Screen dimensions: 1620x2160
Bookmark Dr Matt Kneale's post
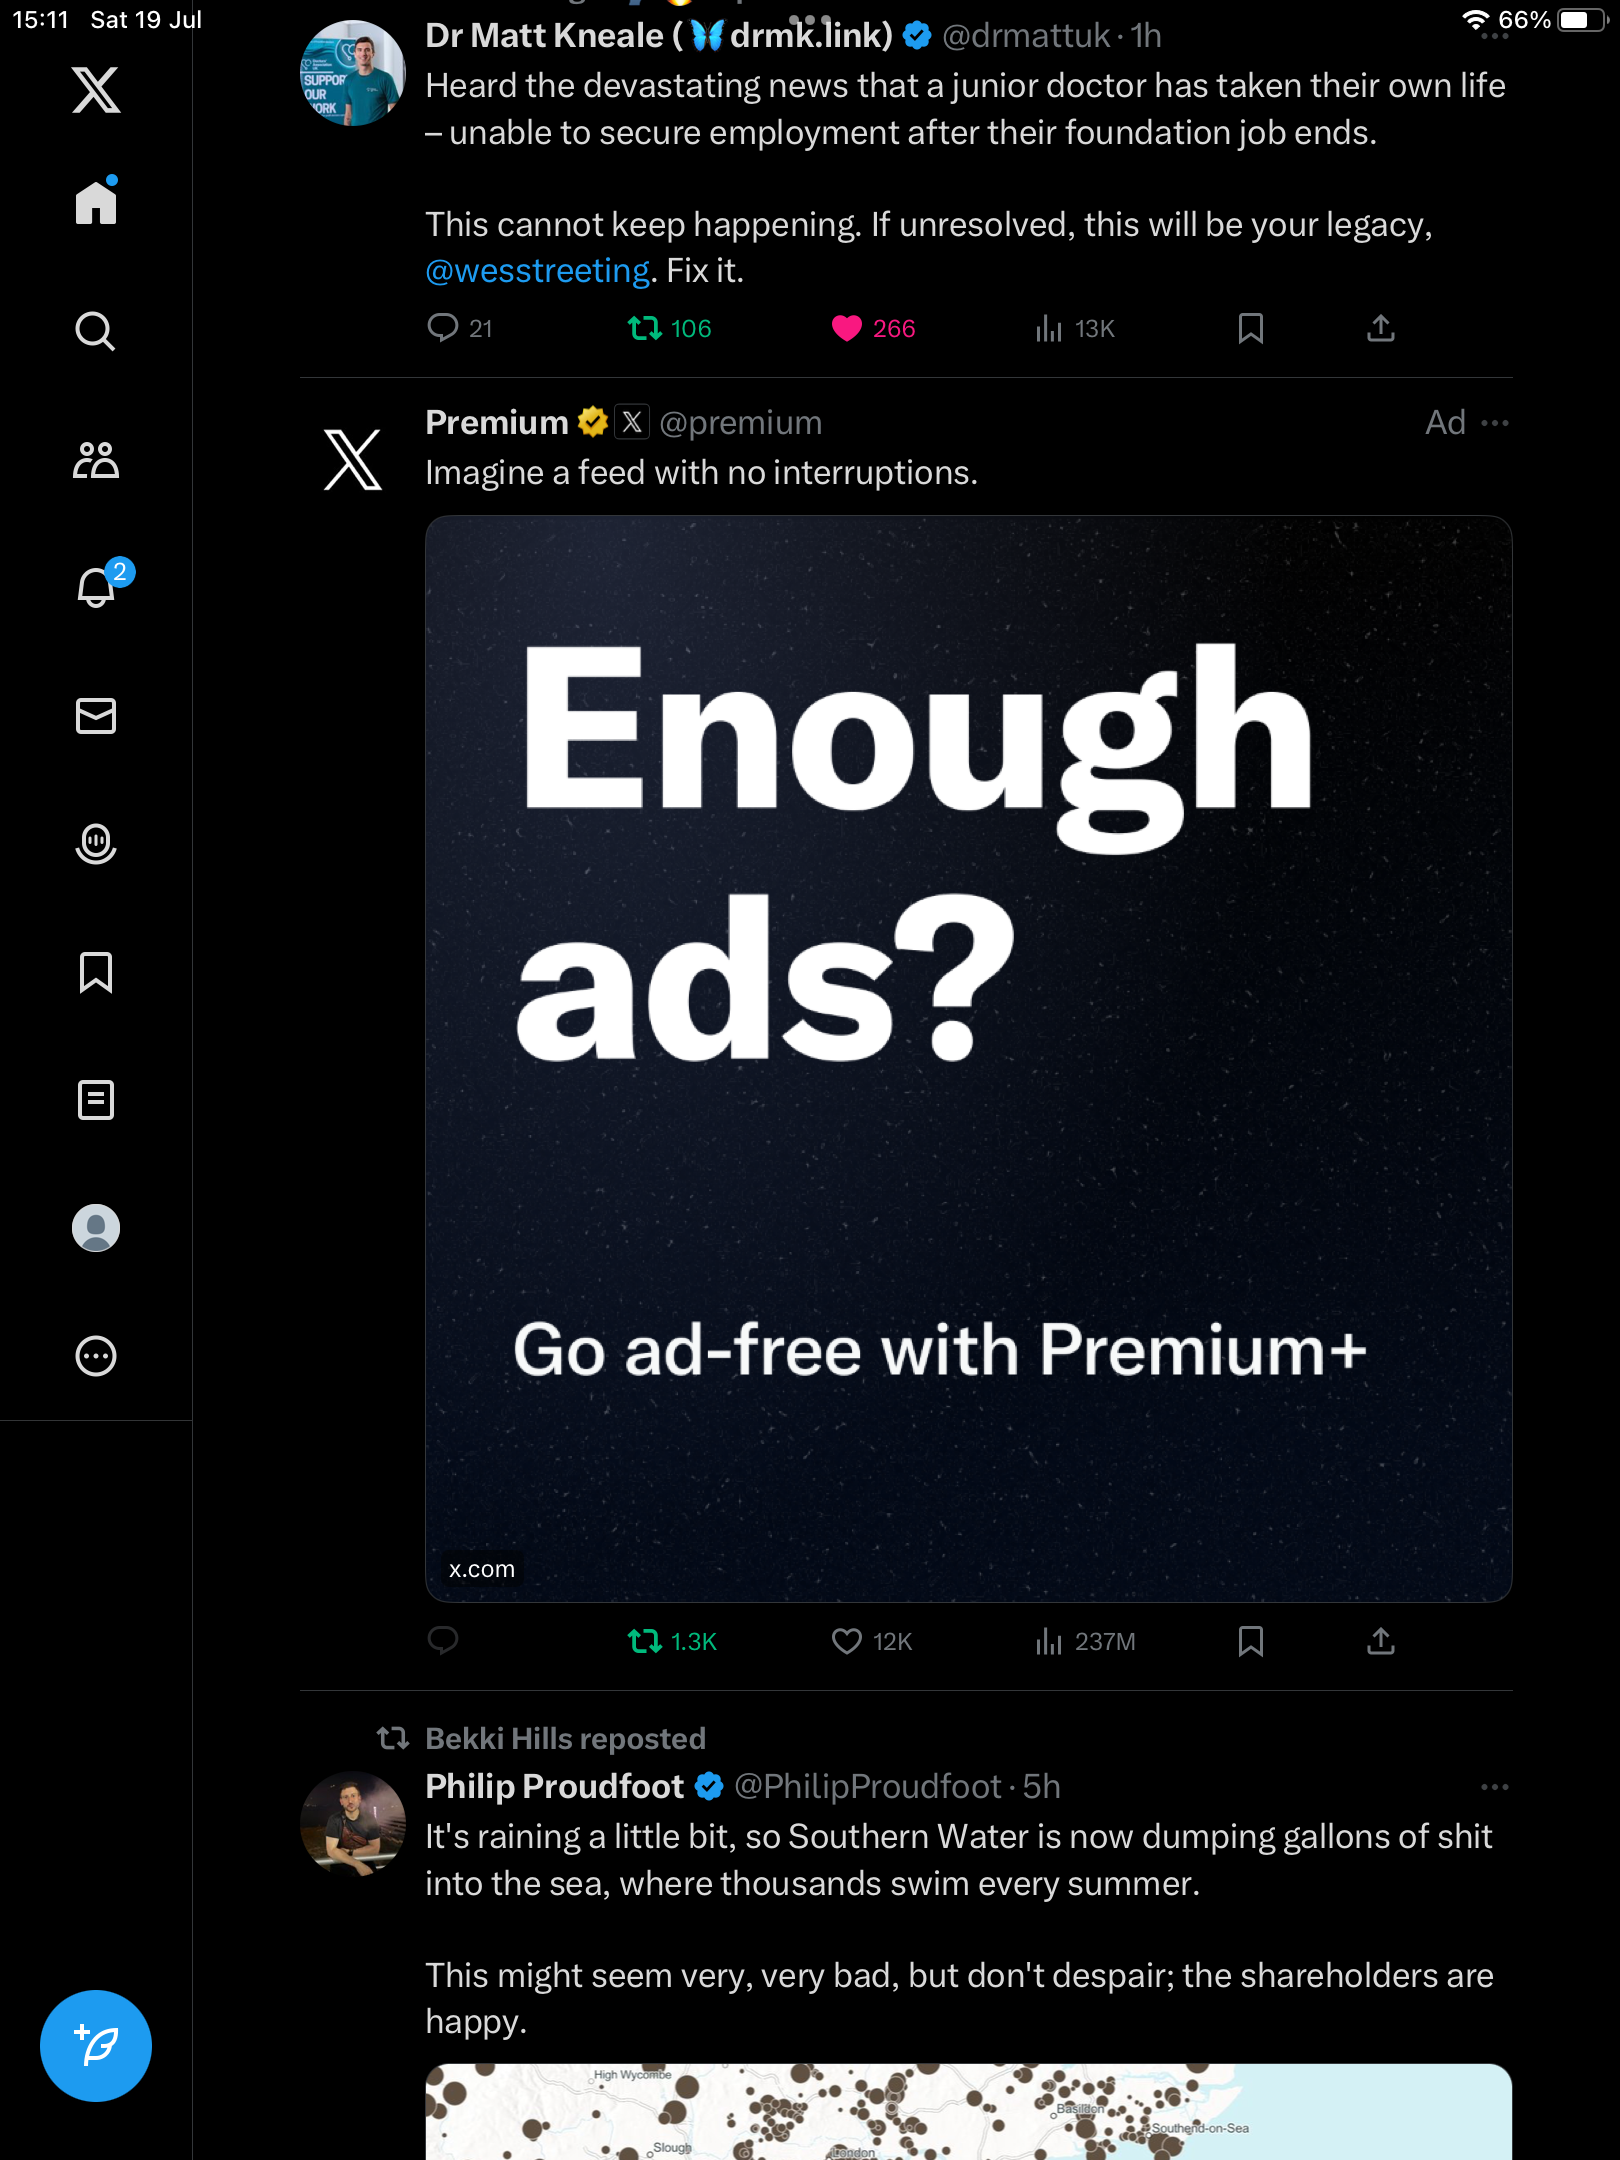[1250, 329]
